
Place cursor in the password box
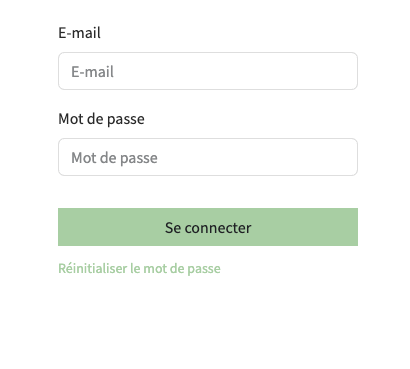coord(208,157)
